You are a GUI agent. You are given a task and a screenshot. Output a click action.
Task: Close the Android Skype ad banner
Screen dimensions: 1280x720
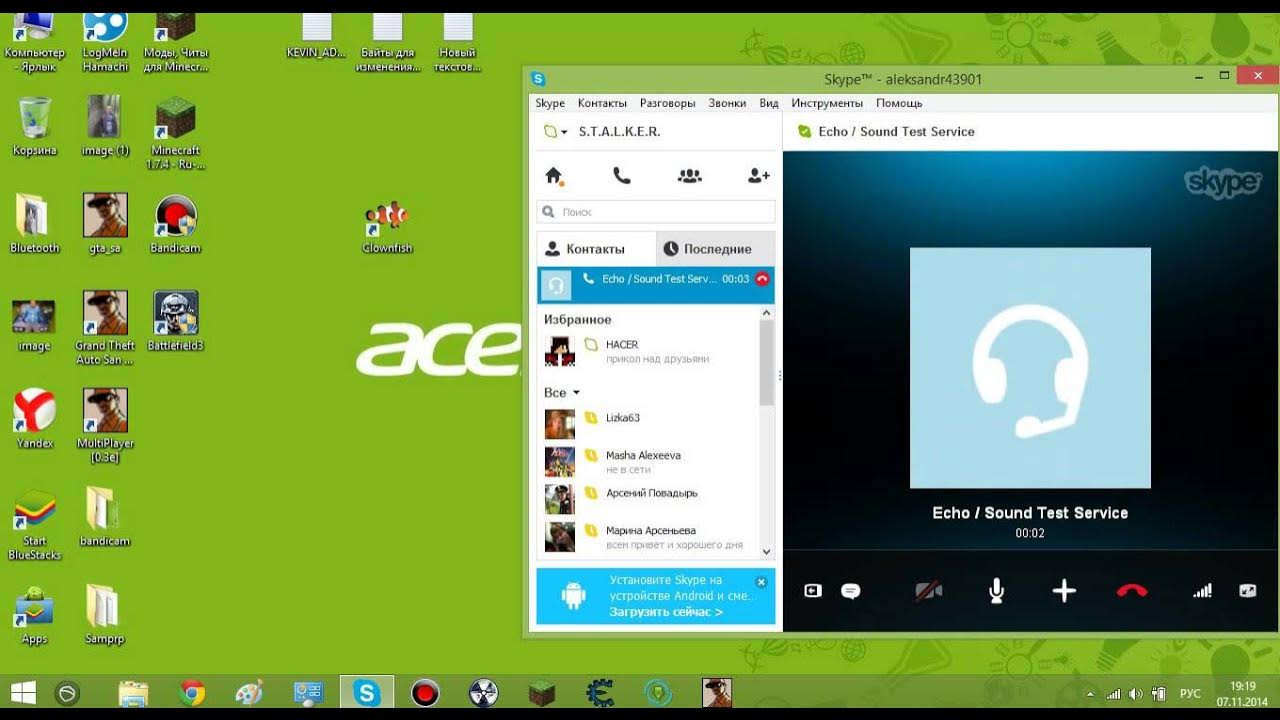click(761, 581)
